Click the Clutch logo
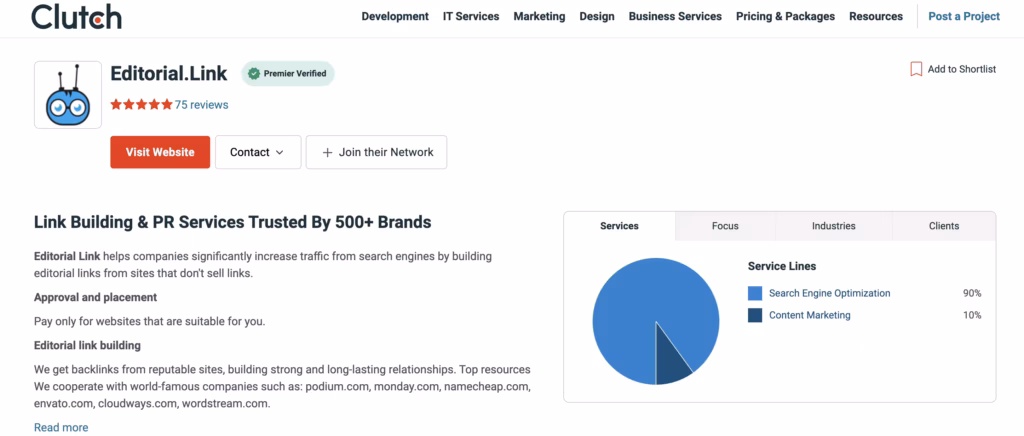1024x436 pixels. click(76, 16)
